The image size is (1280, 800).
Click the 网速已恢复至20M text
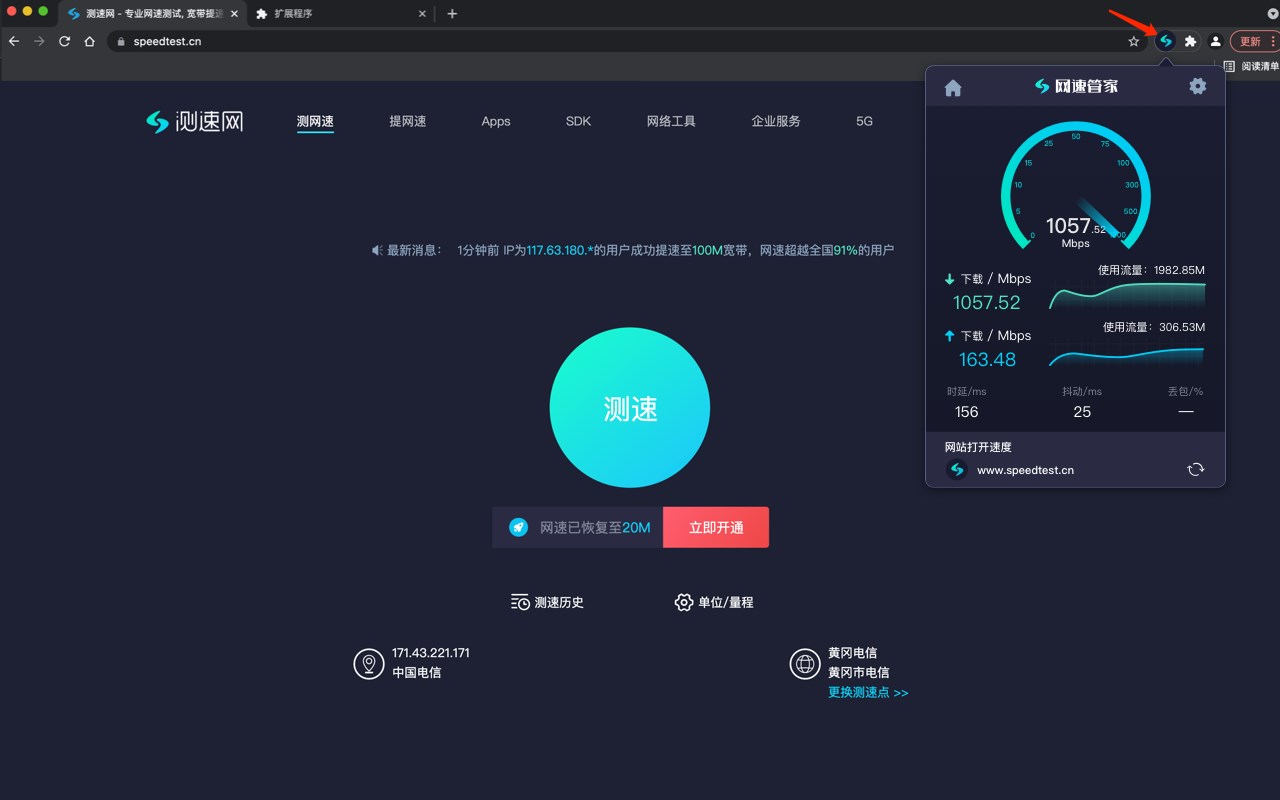pos(595,527)
